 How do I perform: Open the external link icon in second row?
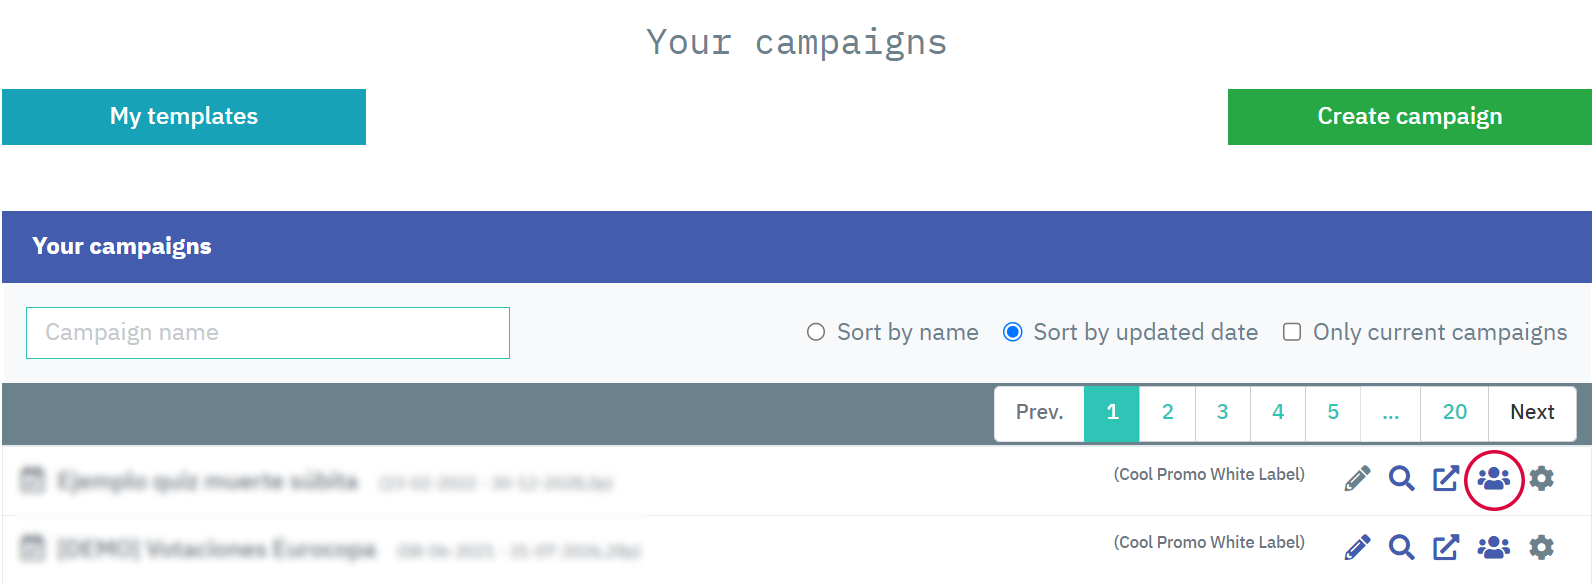tap(1446, 547)
